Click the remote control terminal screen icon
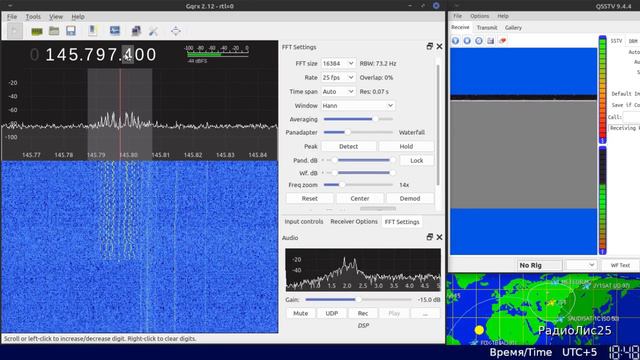Viewport: 640px width, 360px height. coord(115,31)
